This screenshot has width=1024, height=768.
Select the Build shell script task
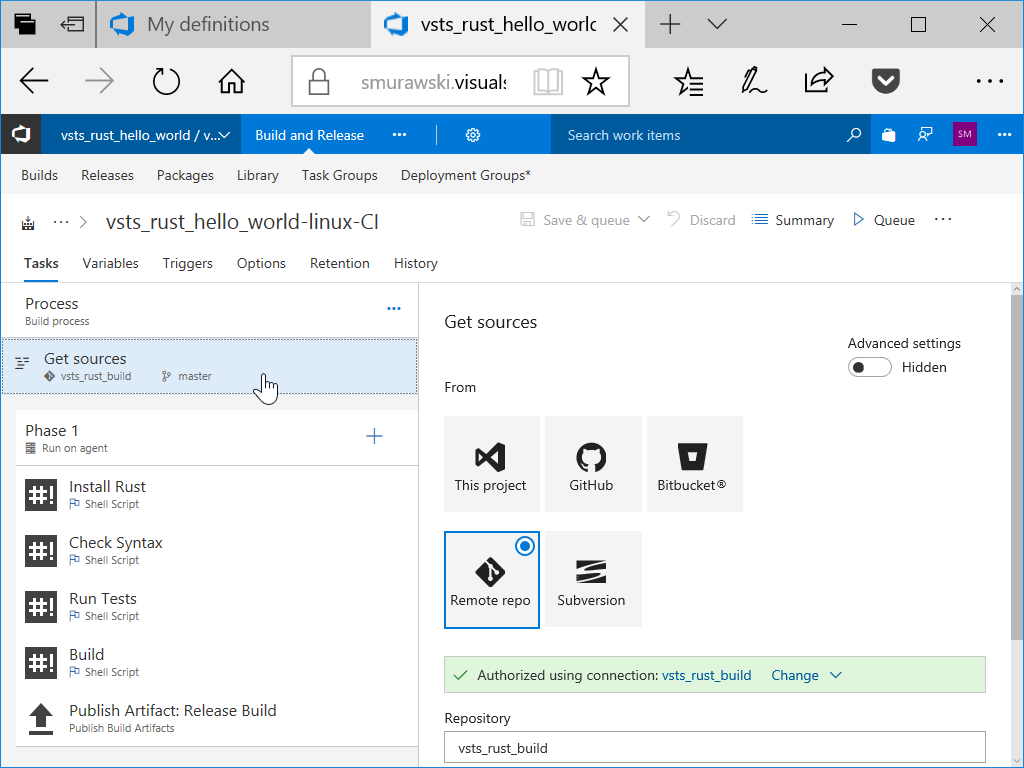[216, 663]
